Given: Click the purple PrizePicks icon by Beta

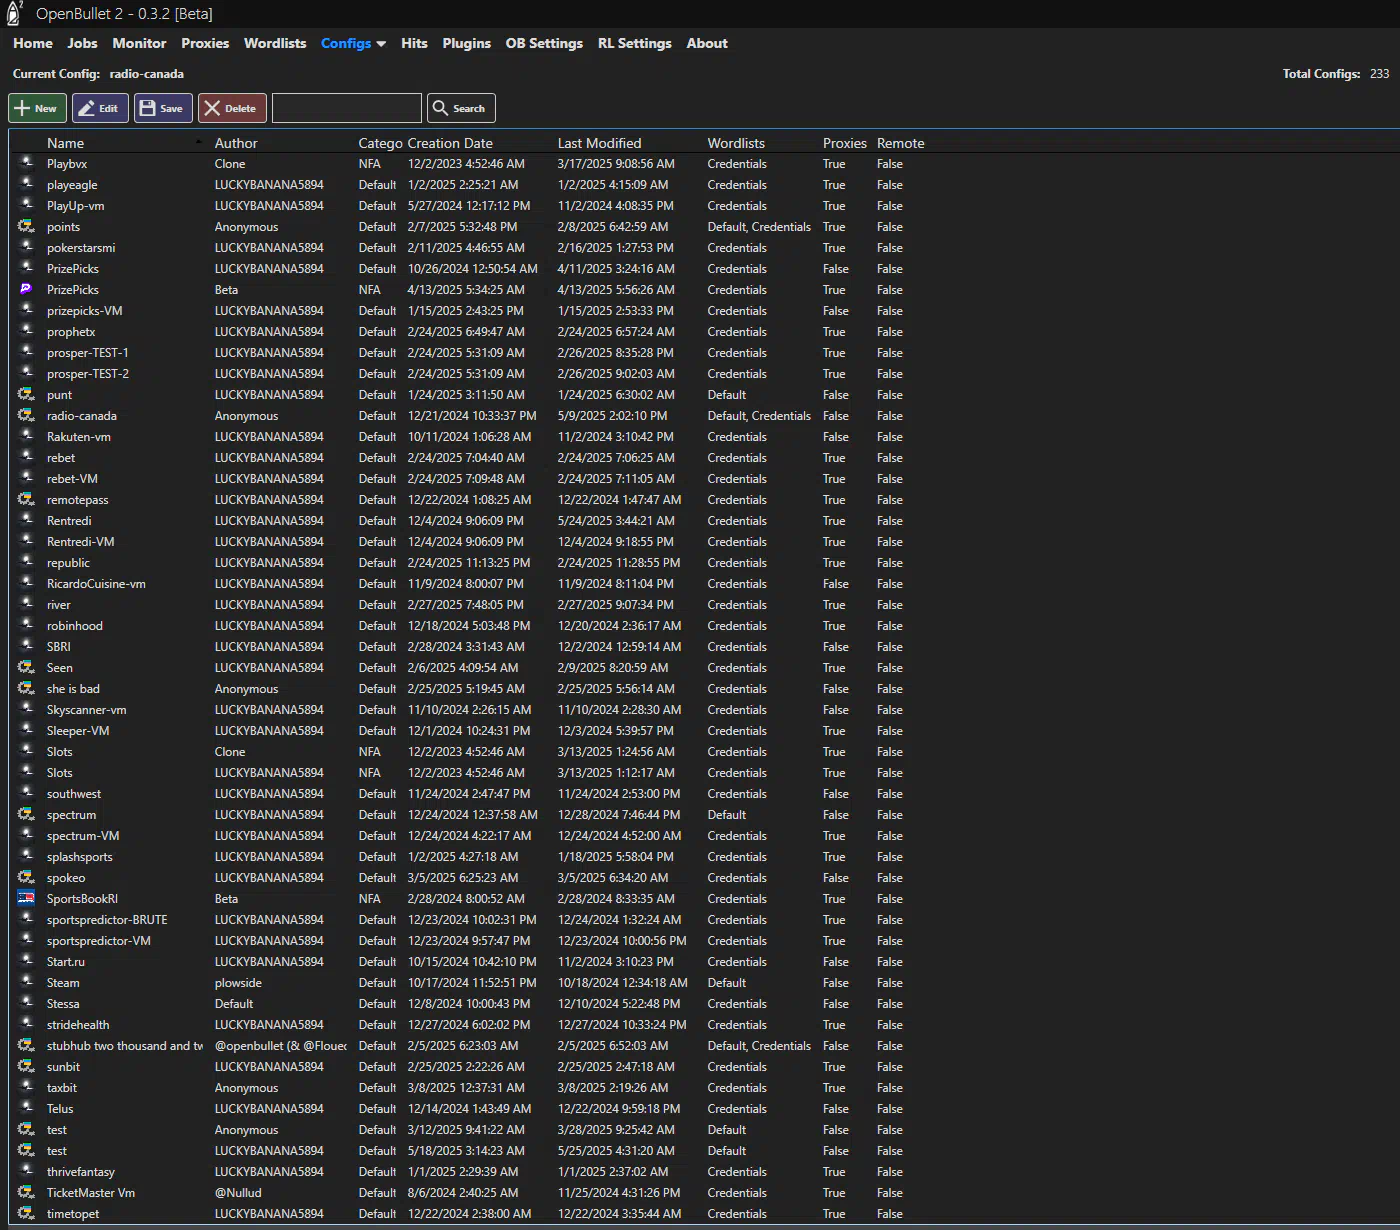Looking at the screenshot, I should [27, 289].
